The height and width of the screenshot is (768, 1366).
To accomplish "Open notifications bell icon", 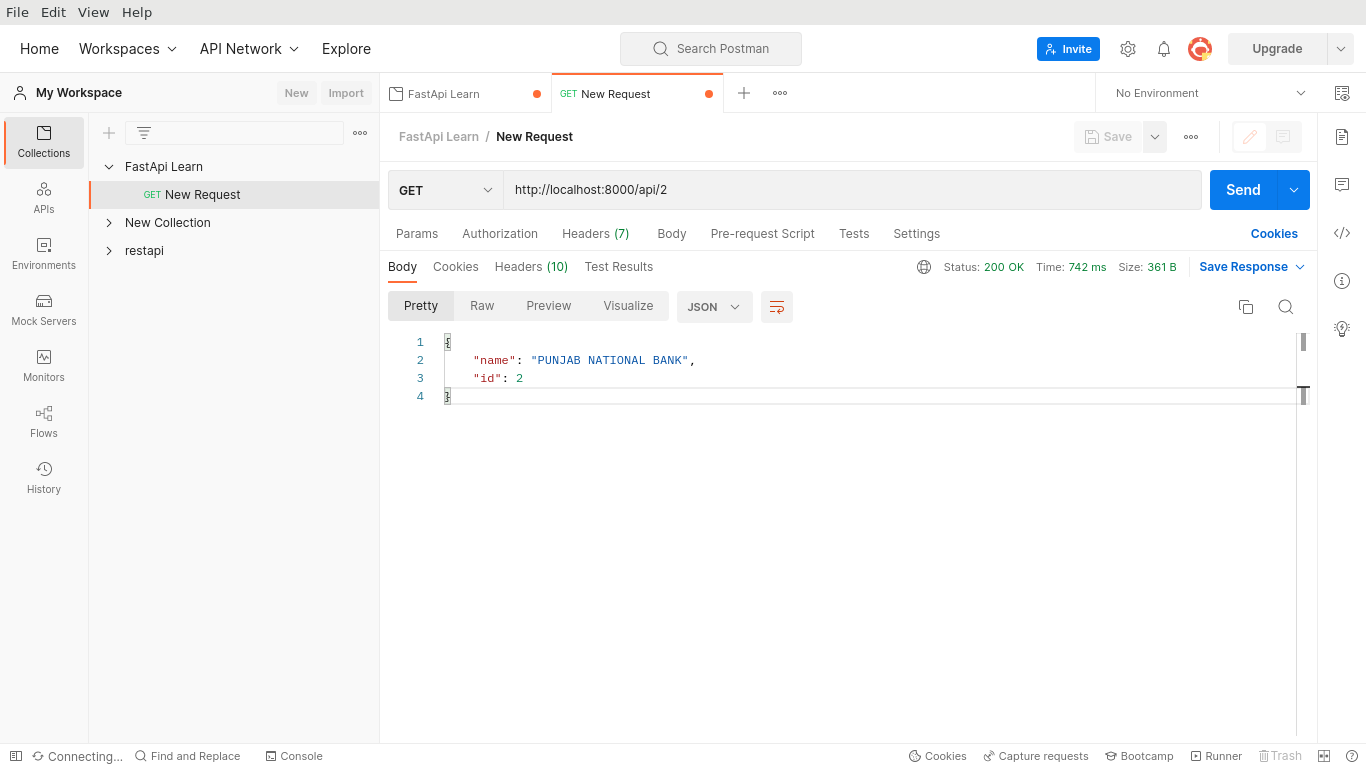I will 1164,49.
